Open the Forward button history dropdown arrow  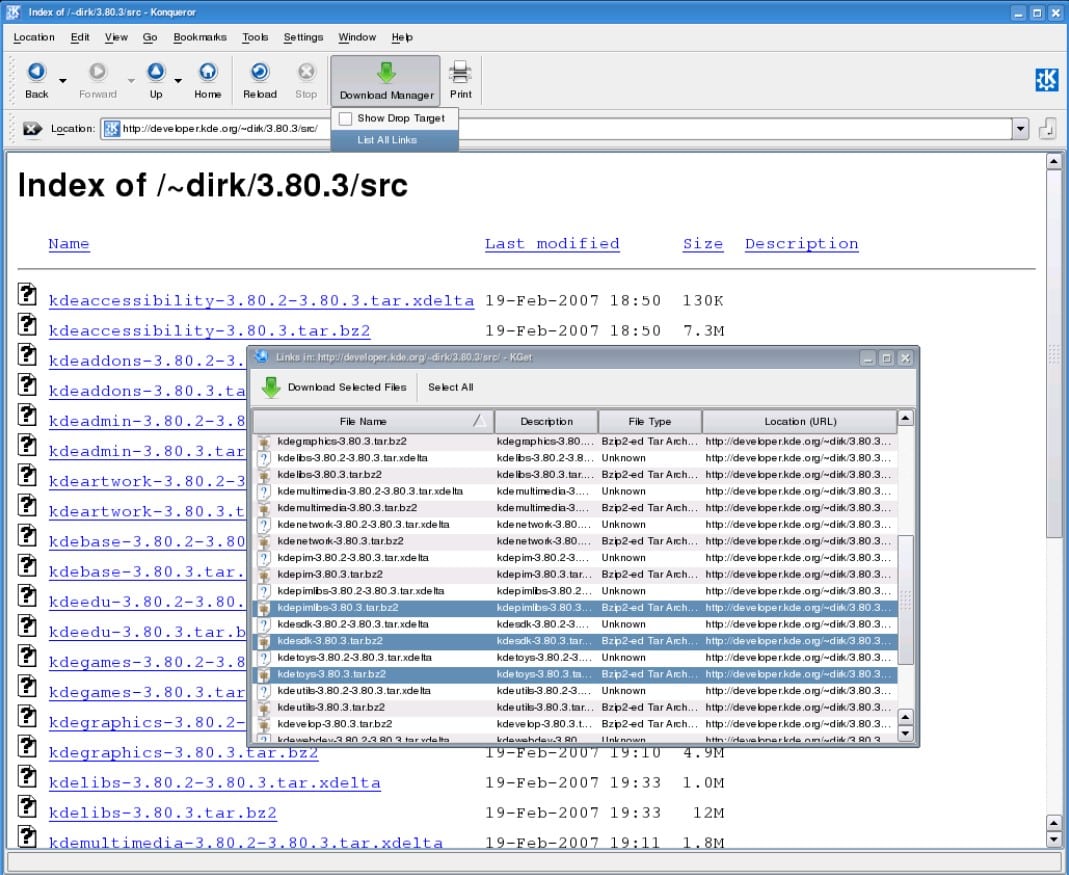[131, 80]
